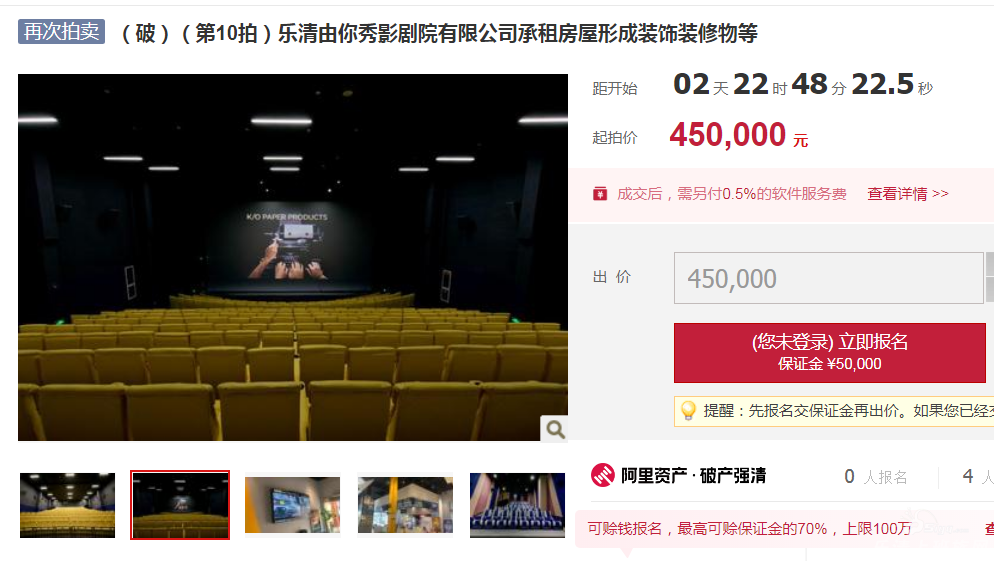The height and width of the screenshot is (561, 994).
Task: Open the large theater main photo
Action: tap(293, 257)
